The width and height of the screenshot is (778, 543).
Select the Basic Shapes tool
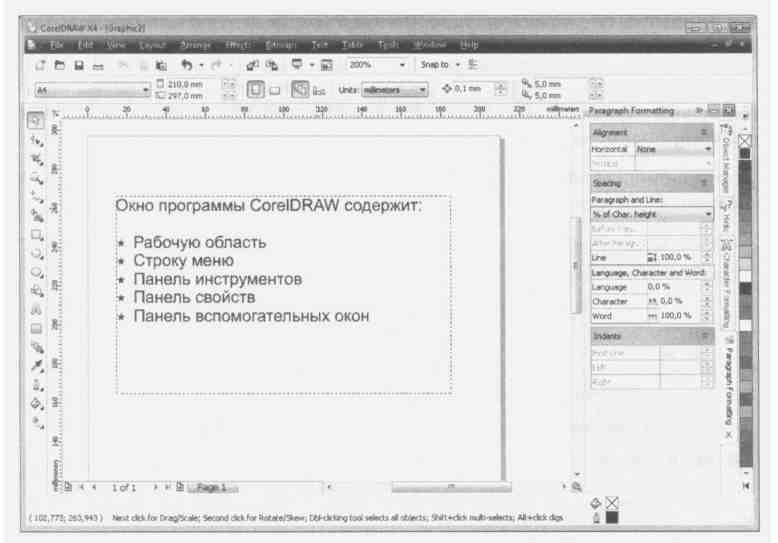pos(36,291)
